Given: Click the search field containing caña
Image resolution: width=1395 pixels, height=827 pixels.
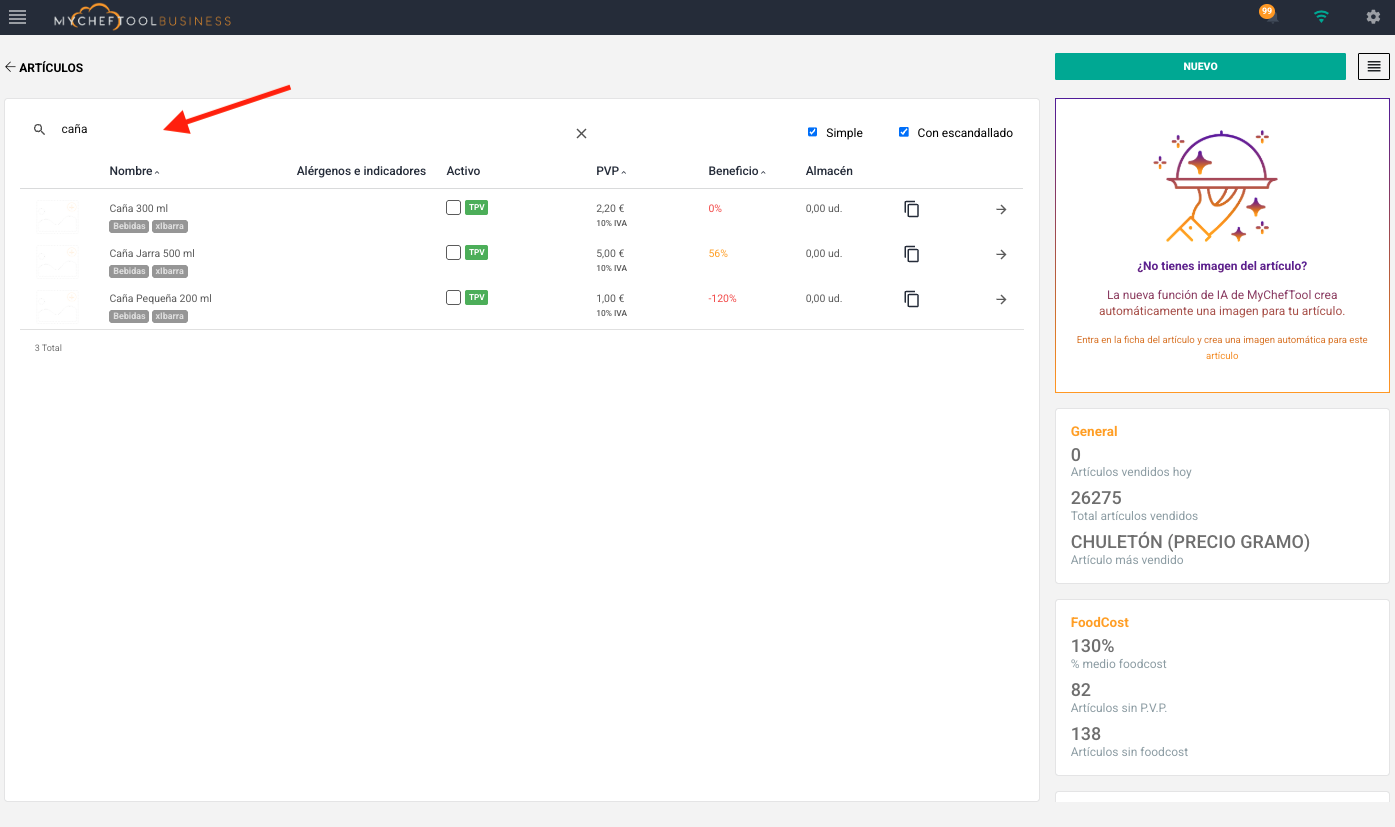Looking at the screenshot, I should point(300,130).
